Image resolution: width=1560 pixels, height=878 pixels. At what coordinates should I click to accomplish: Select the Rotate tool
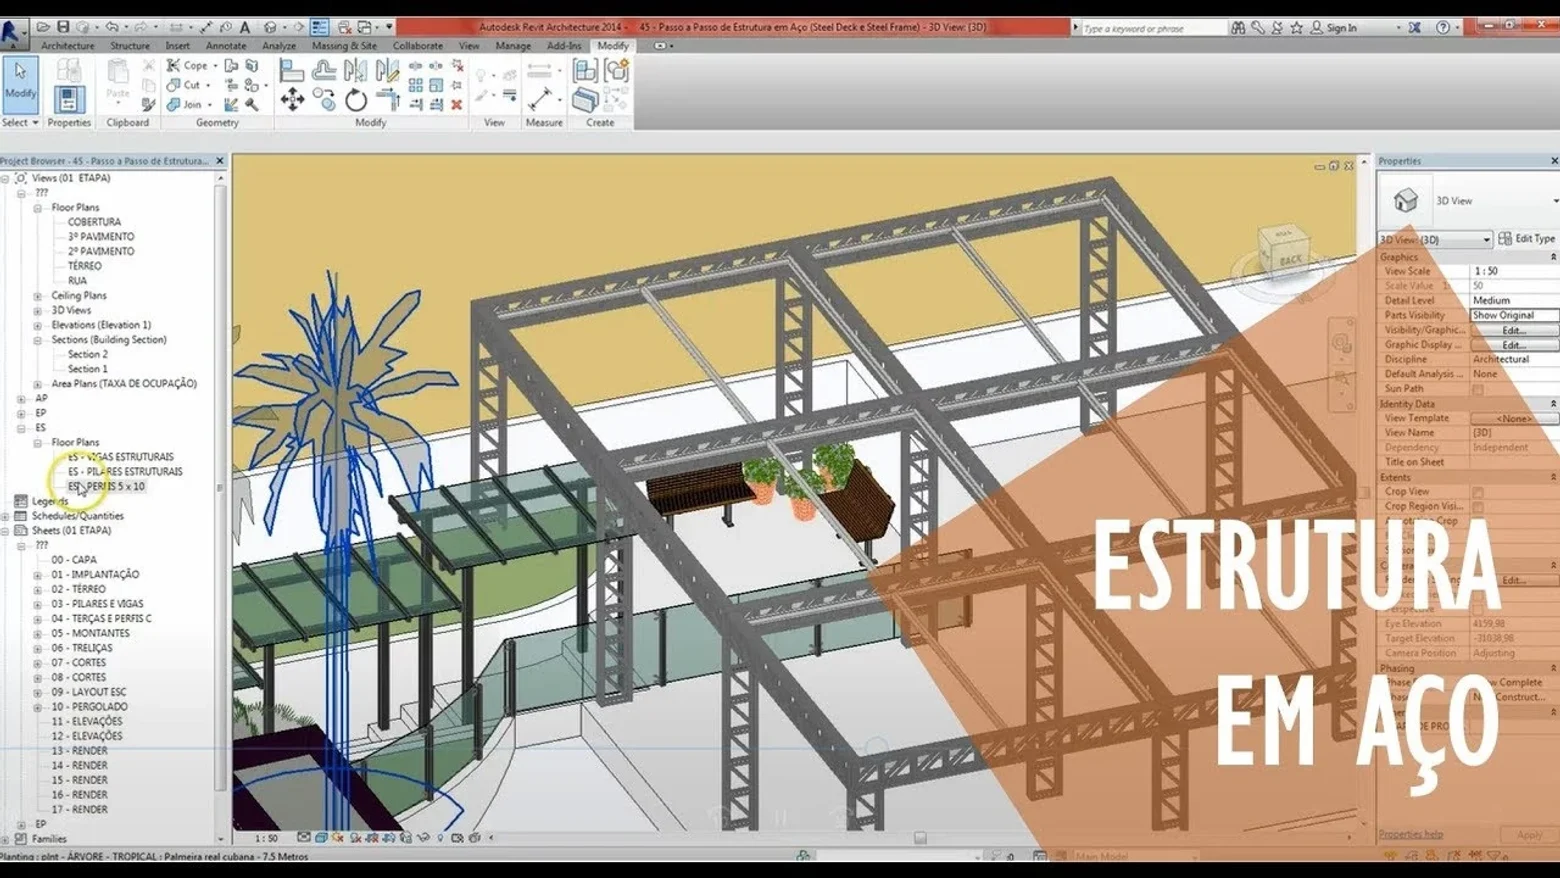point(356,99)
